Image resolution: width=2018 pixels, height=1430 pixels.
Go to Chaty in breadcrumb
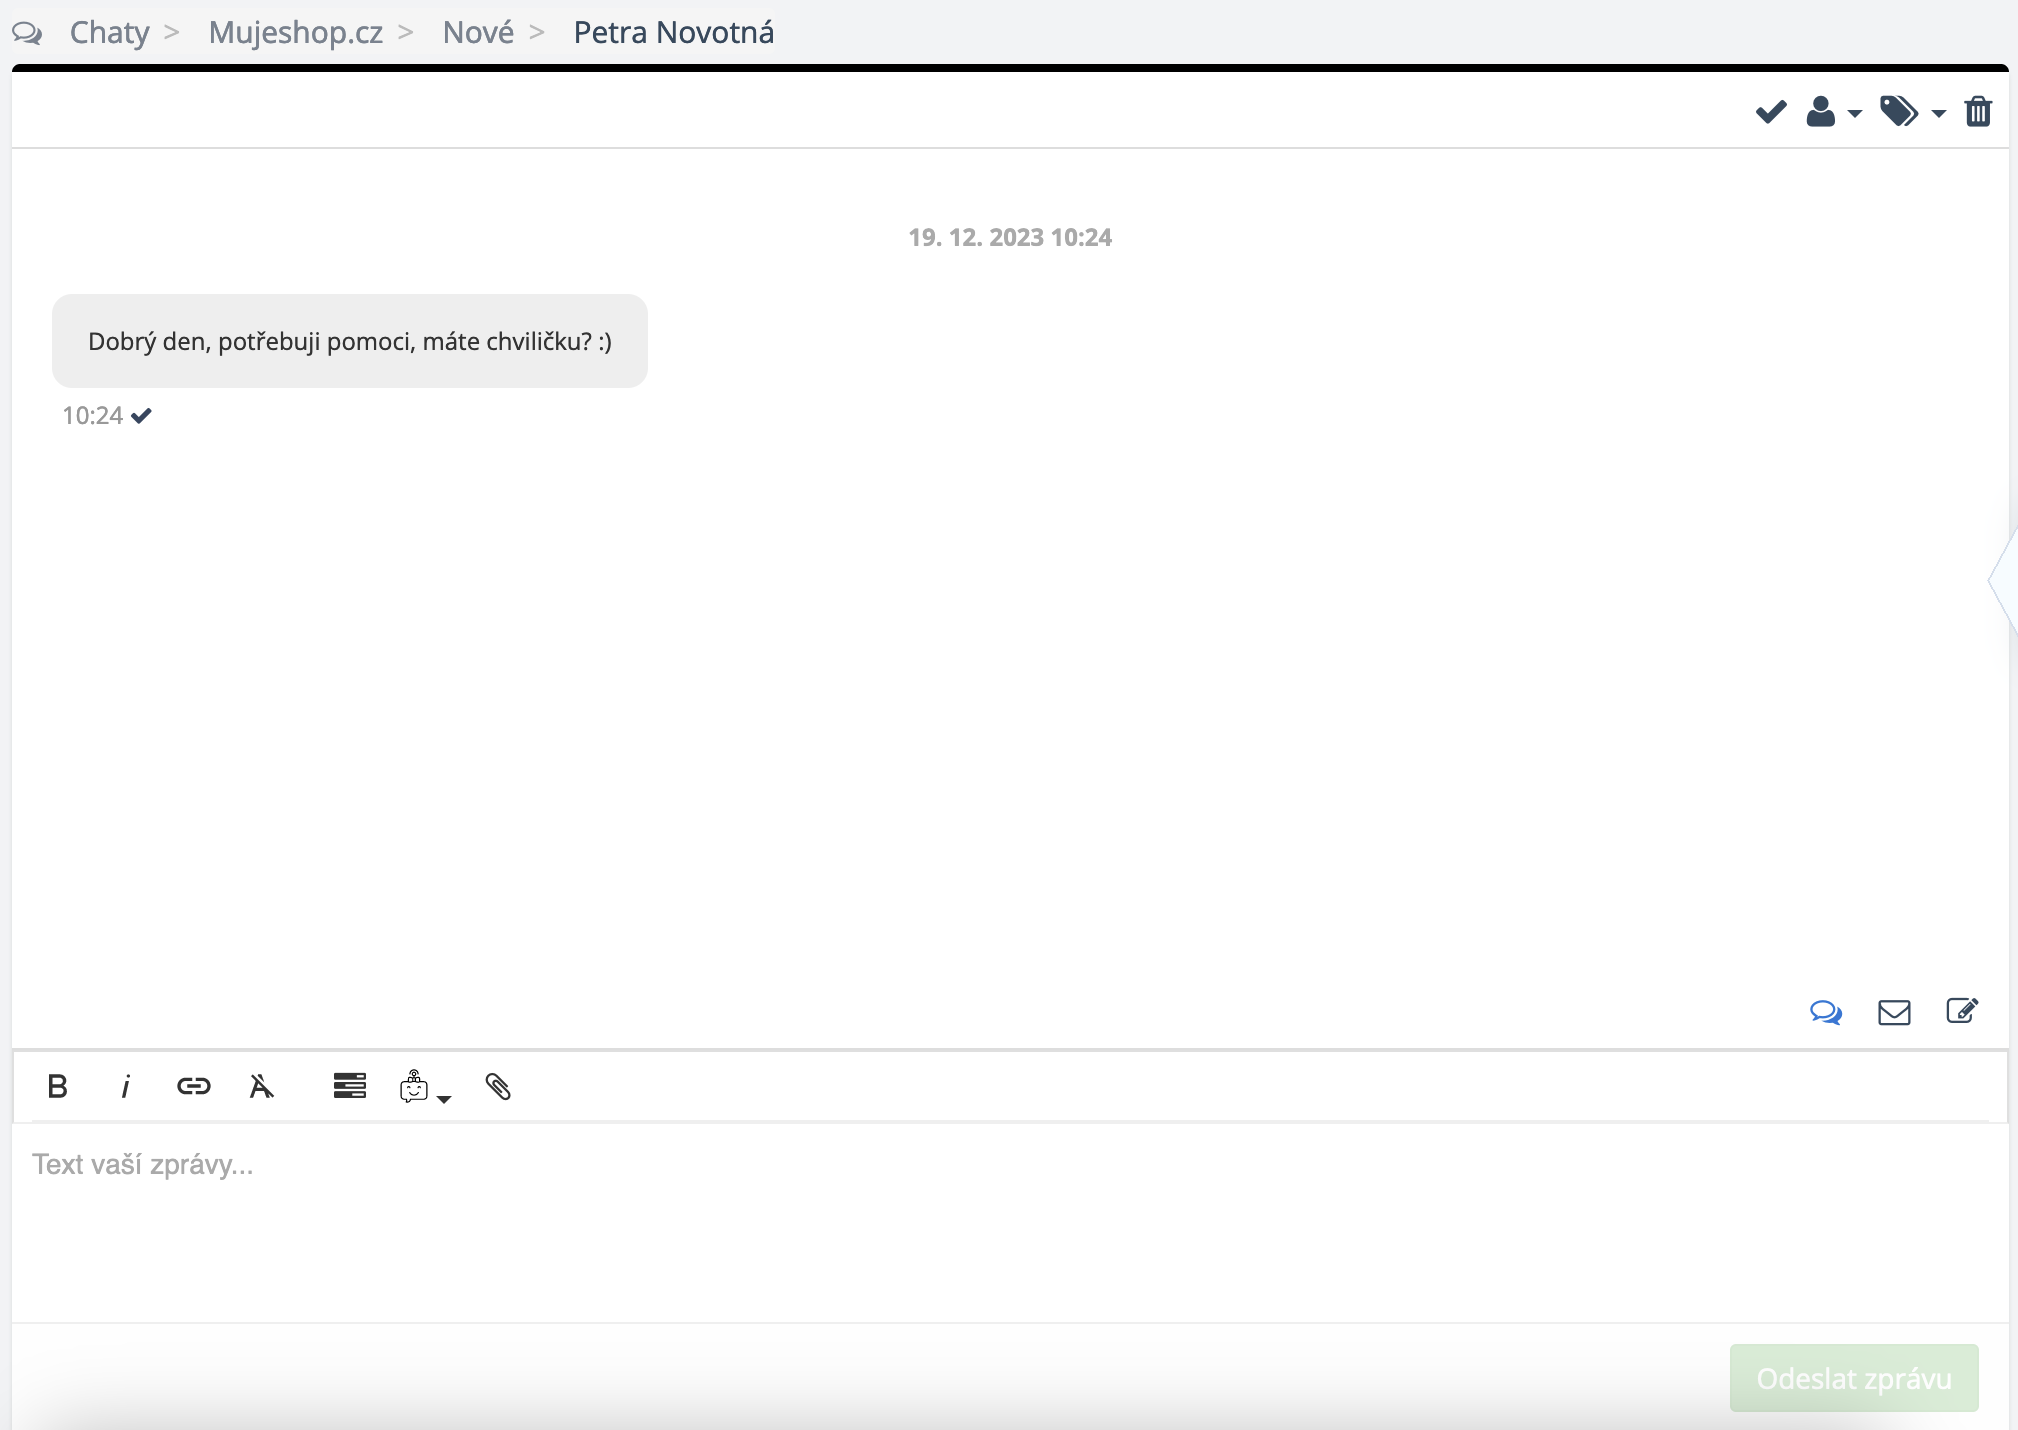[109, 32]
